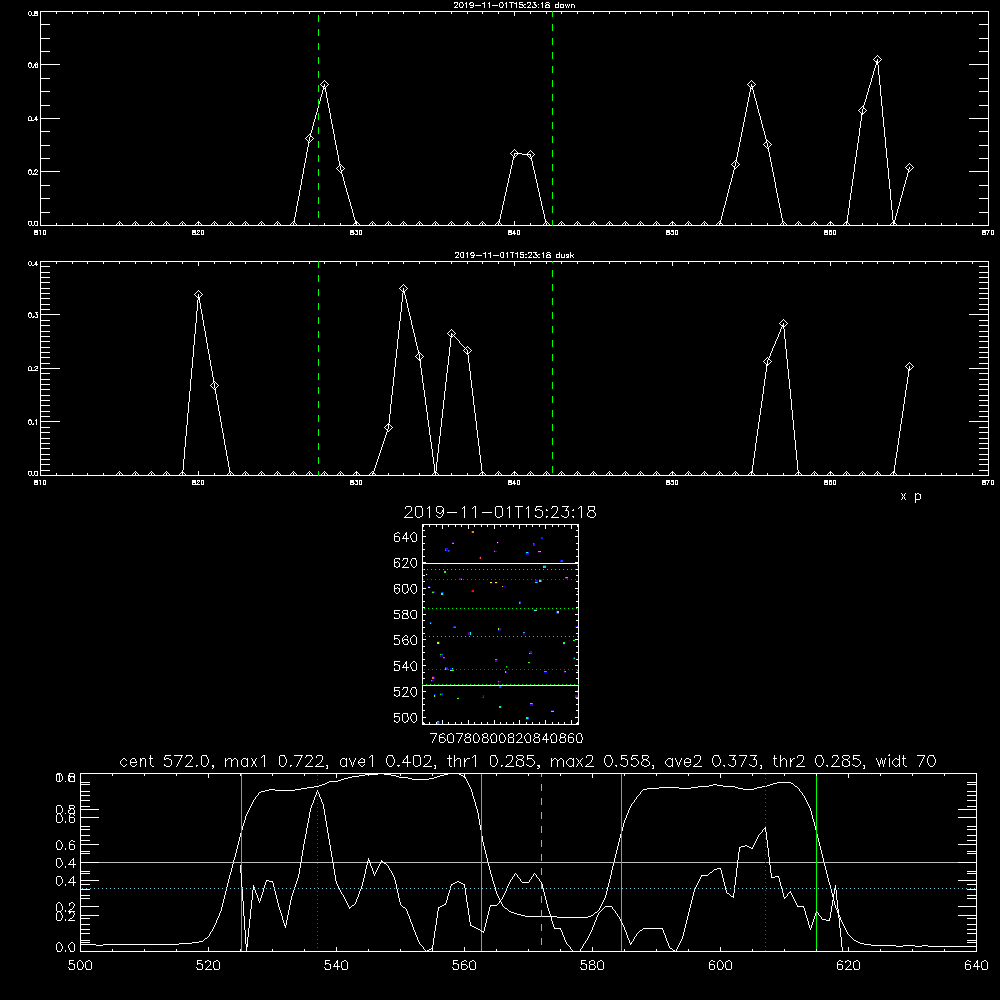The width and height of the screenshot is (1000, 1000).
Task: Click the highest diamond marker in the dawn plot
Action: 878,60
